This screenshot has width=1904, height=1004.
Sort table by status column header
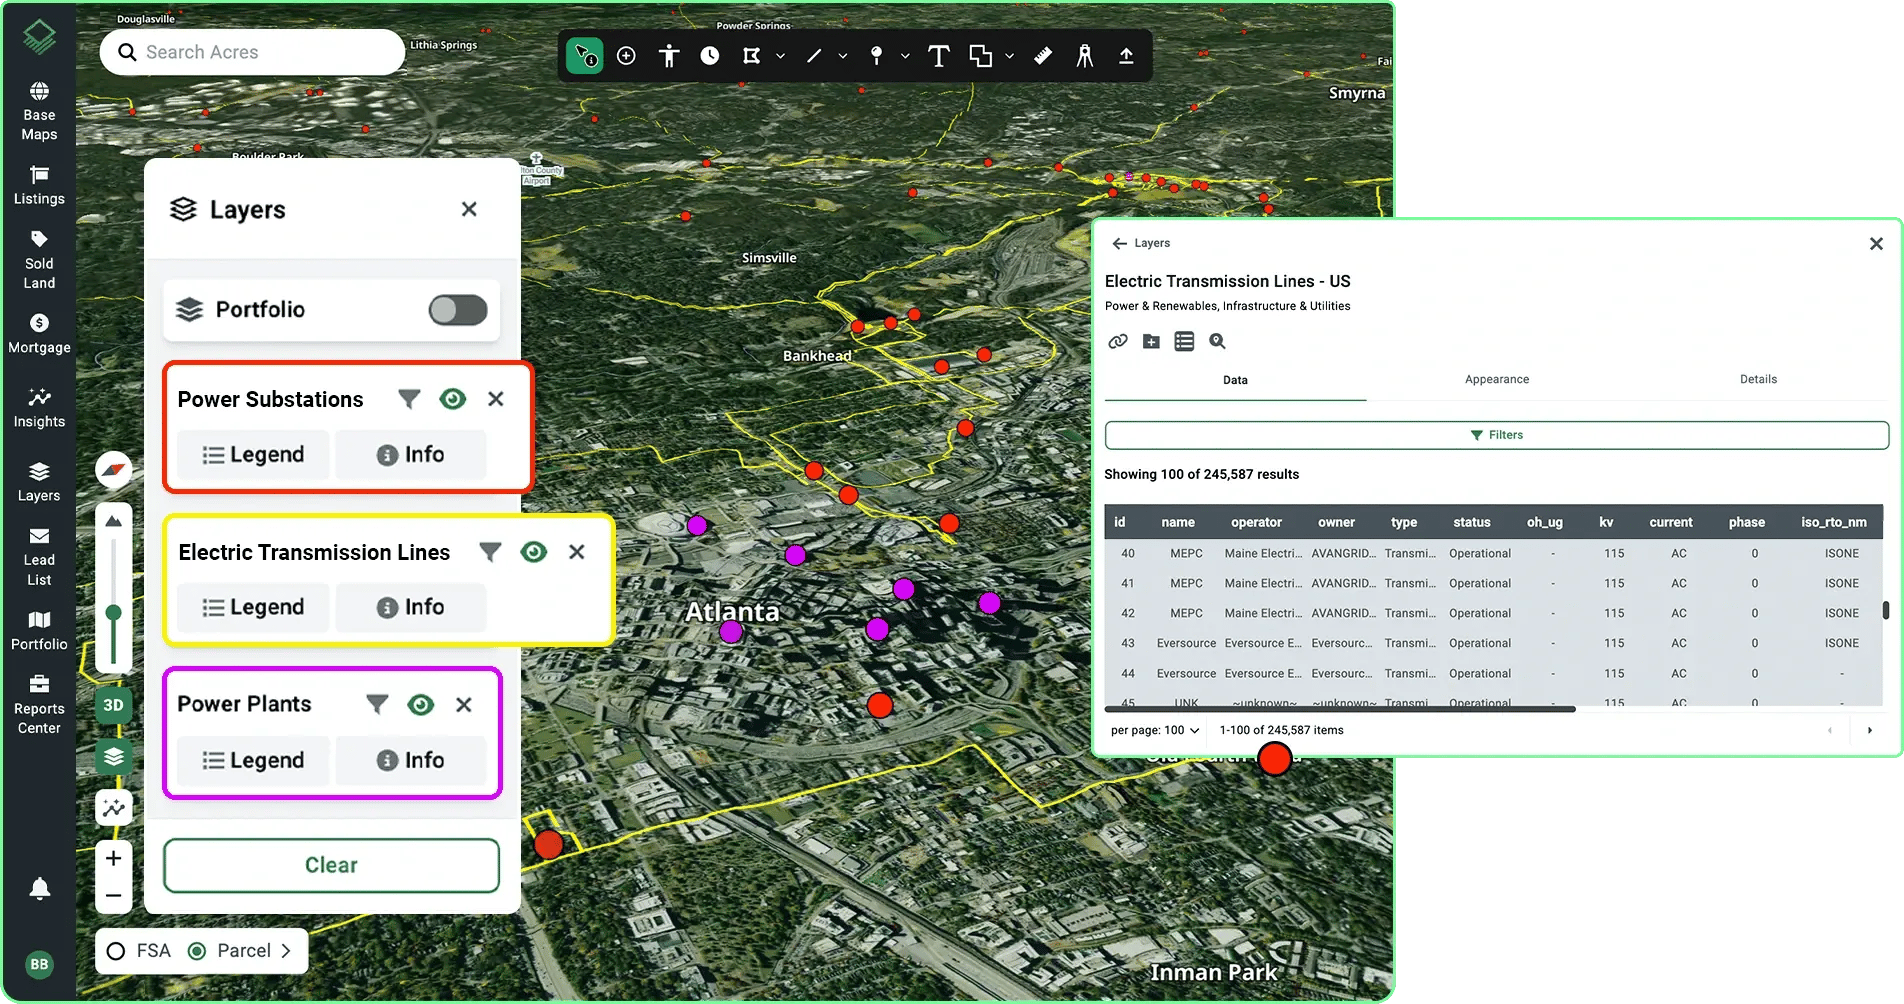(x=1471, y=522)
